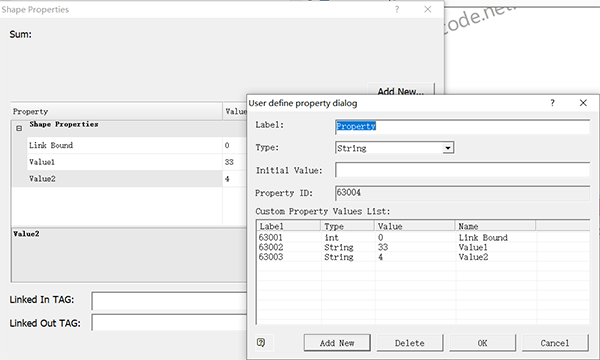Close the Shape Properties window
The height and width of the screenshot is (360, 600).
428,9
